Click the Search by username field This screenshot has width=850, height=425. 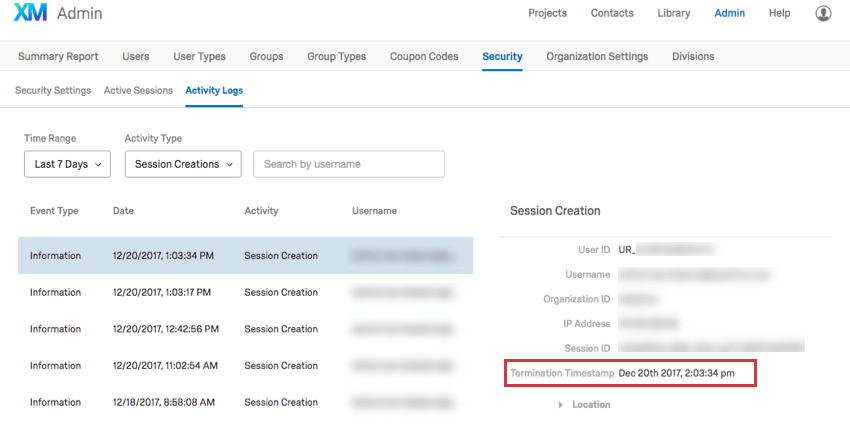pyautogui.click(x=349, y=164)
